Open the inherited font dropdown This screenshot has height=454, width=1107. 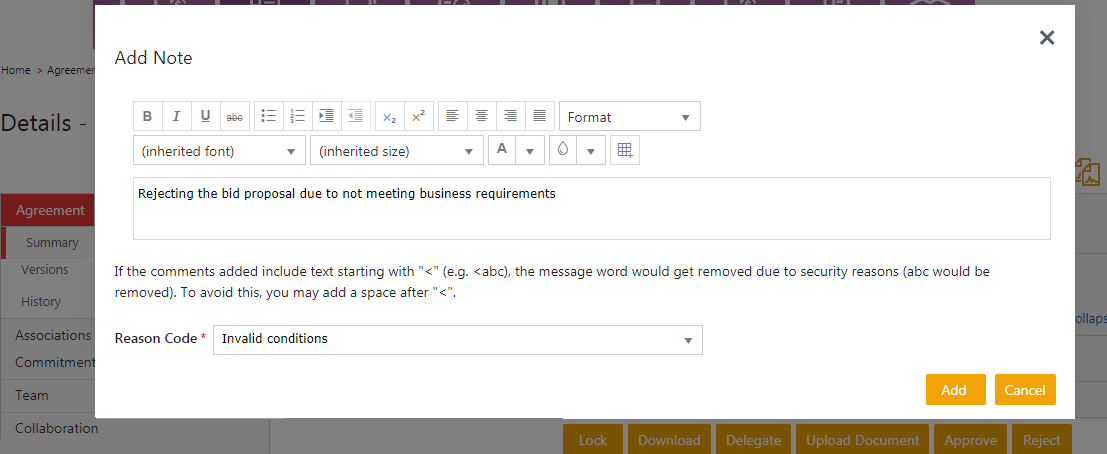click(219, 151)
